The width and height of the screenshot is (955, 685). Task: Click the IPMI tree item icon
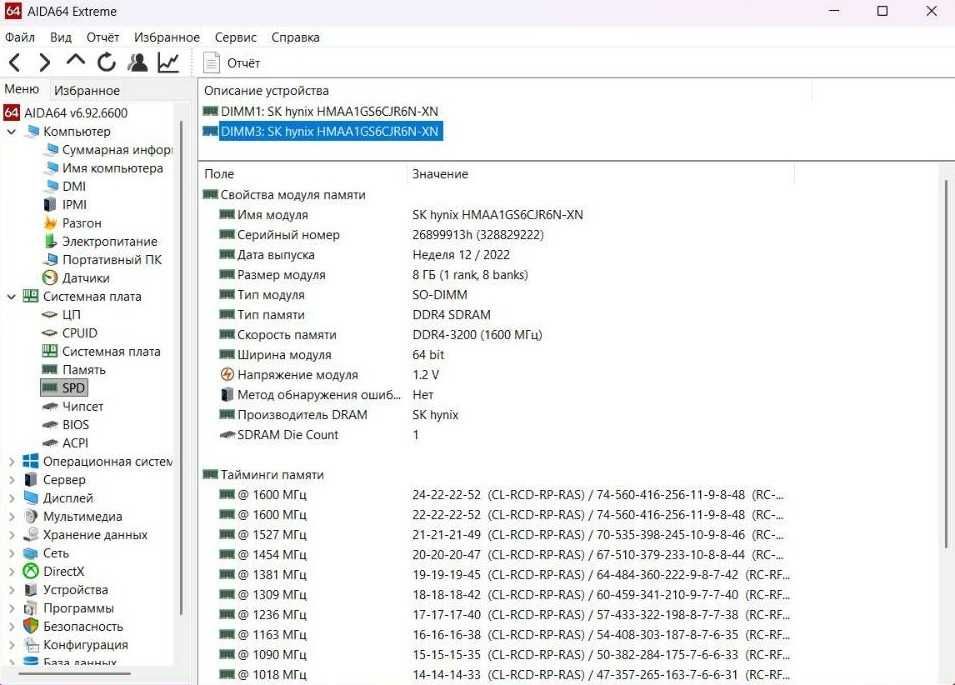pyautogui.click(x=50, y=205)
